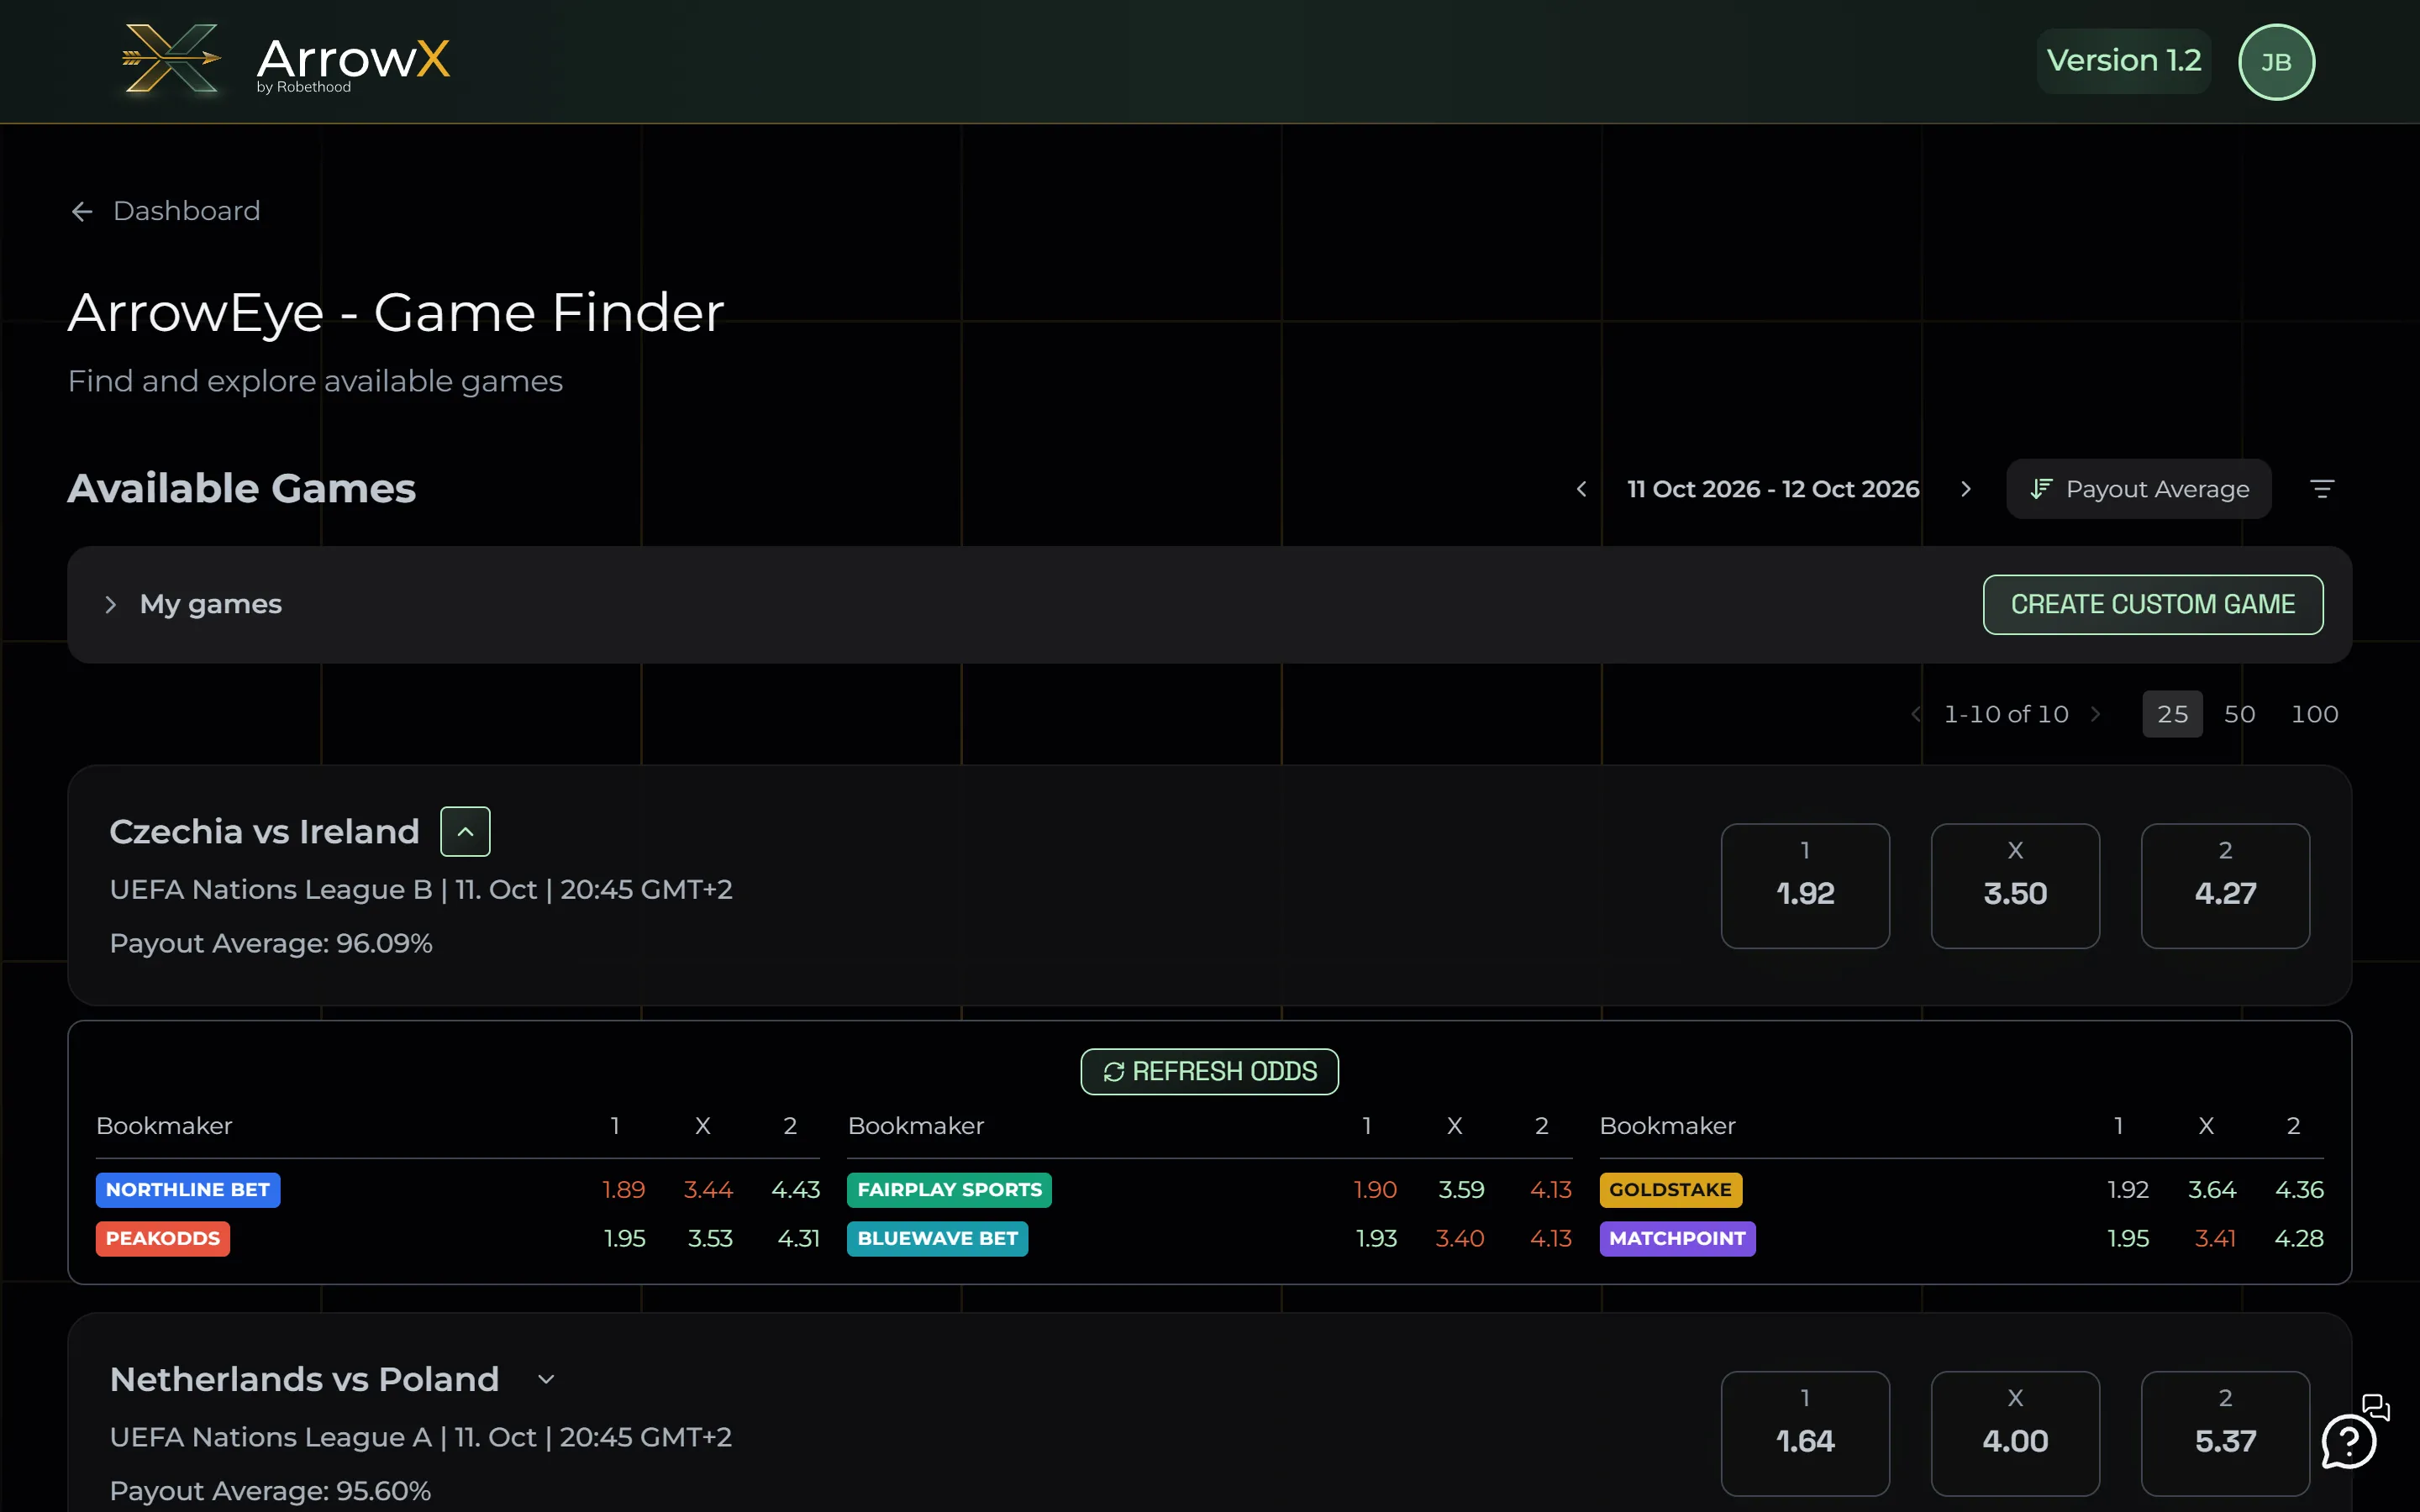Go to previous results page arrow
This screenshot has height=1512, width=2420.
click(x=1915, y=714)
